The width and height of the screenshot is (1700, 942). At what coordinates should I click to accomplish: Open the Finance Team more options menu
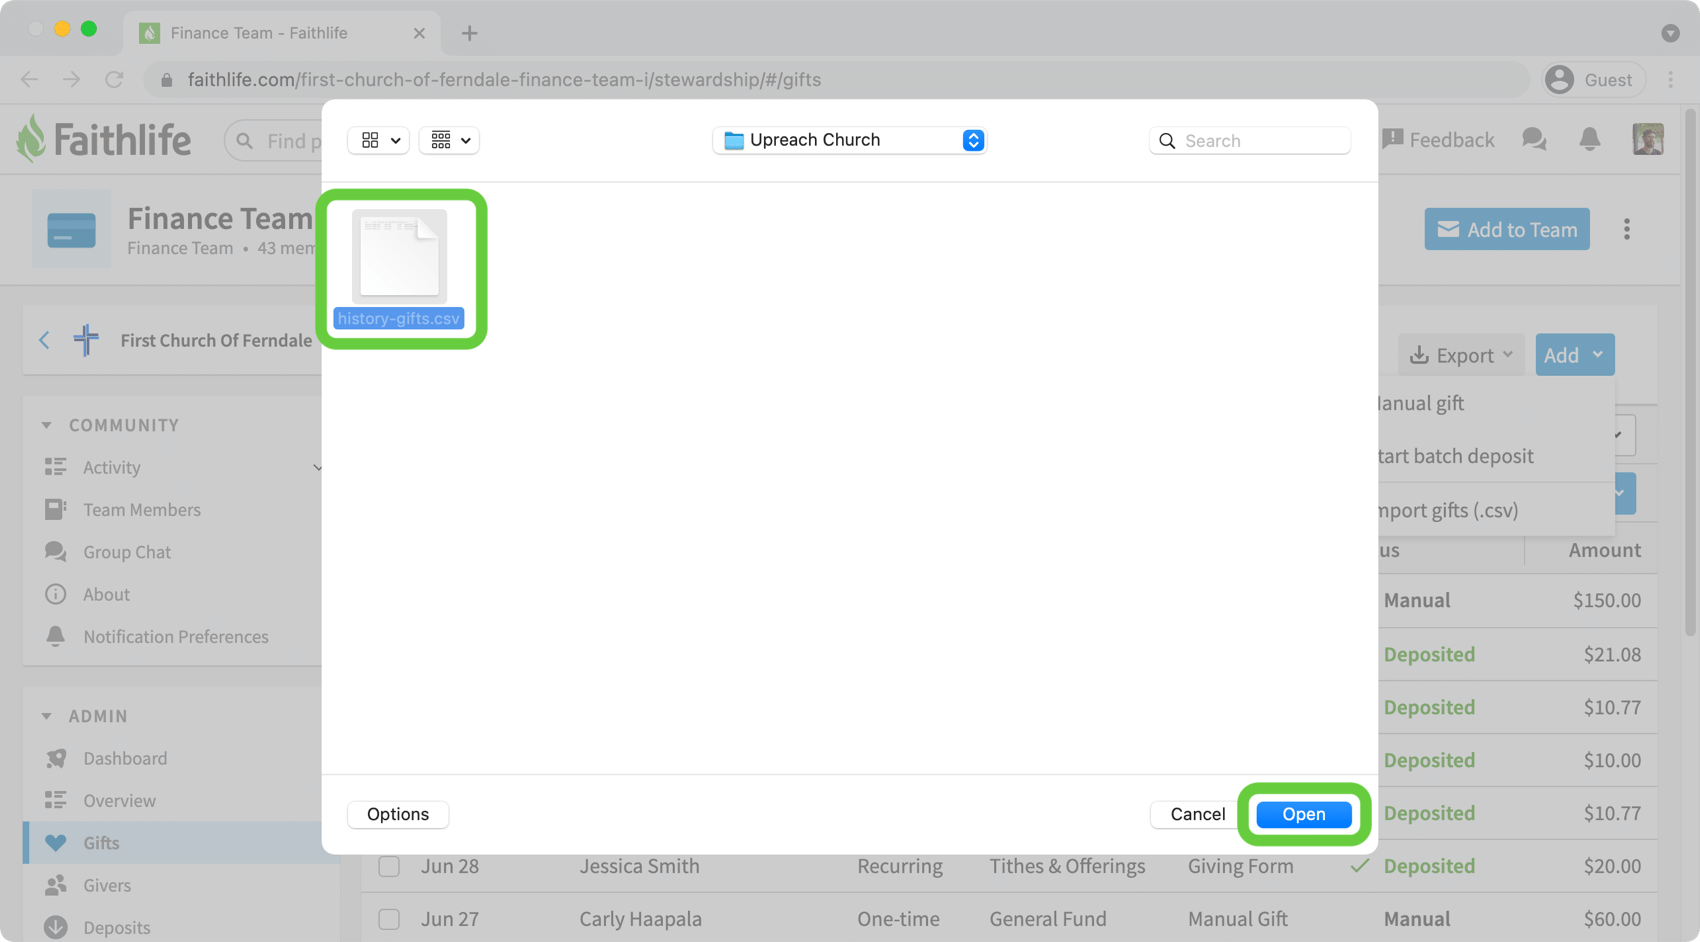pyautogui.click(x=1627, y=229)
